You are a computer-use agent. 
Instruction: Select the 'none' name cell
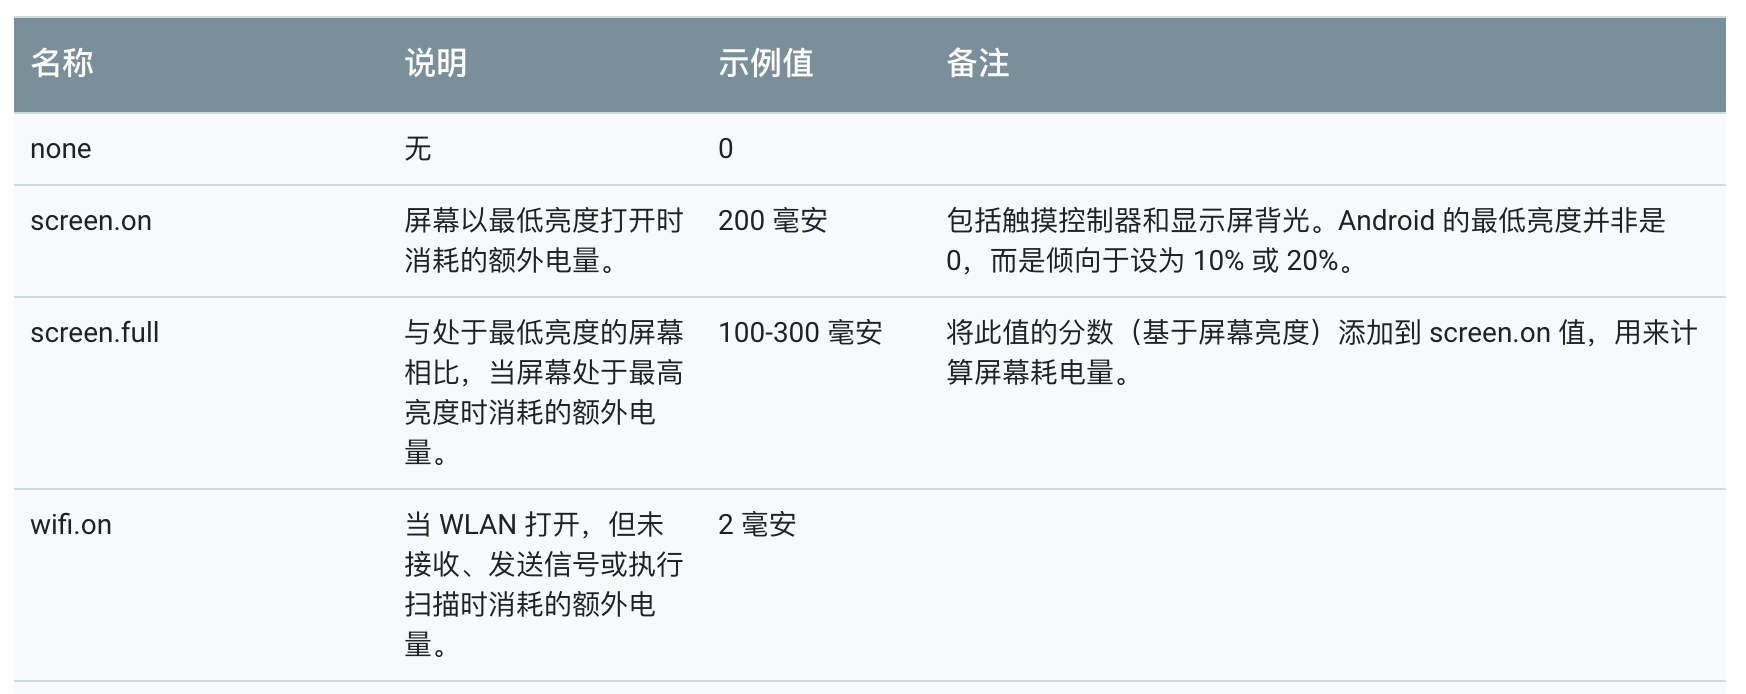pyautogui.click(x=61, y=149)
